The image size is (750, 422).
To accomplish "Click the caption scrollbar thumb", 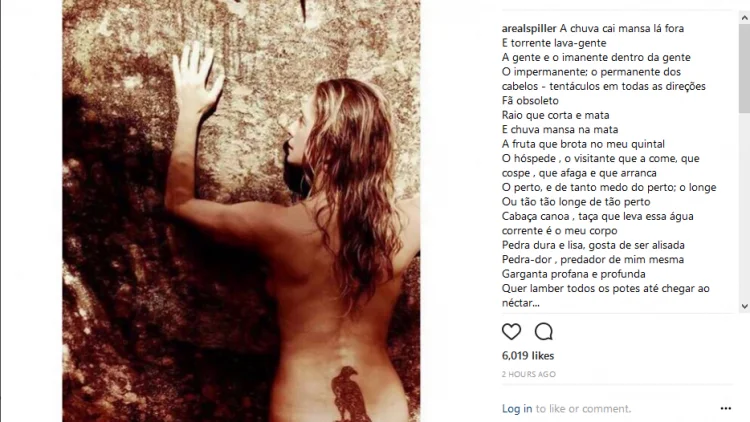I will click(744, 68).
